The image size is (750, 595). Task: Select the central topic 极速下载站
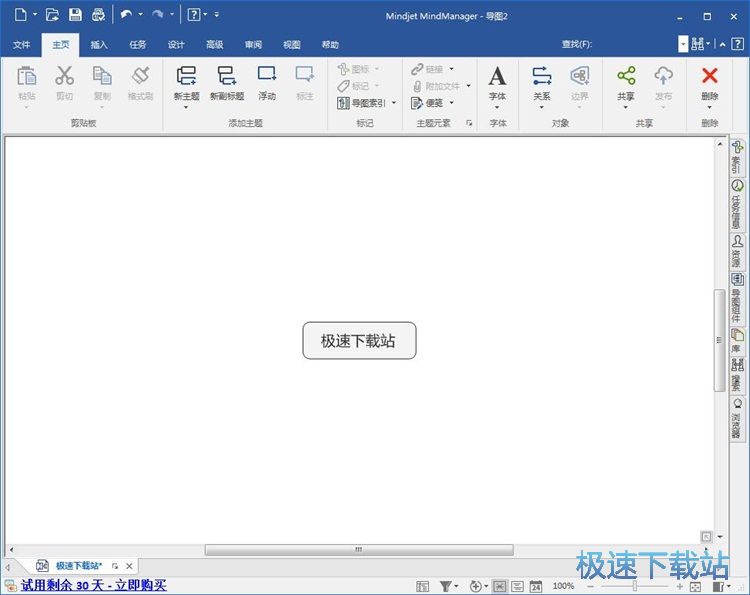coord(359,341)
